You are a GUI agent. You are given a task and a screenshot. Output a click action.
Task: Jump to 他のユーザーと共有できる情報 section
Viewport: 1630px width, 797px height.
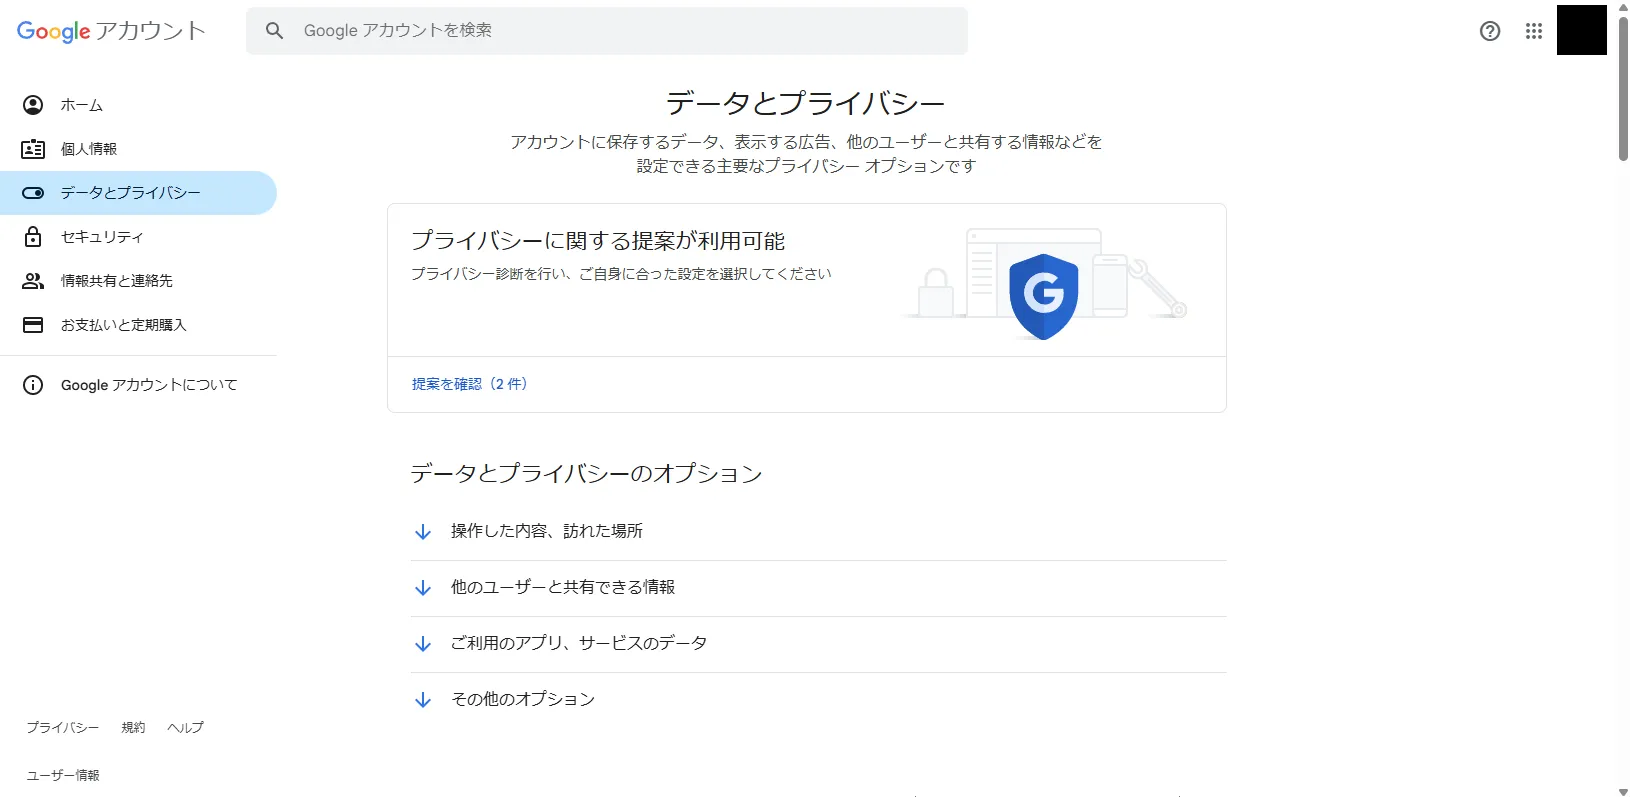(562, 587)
